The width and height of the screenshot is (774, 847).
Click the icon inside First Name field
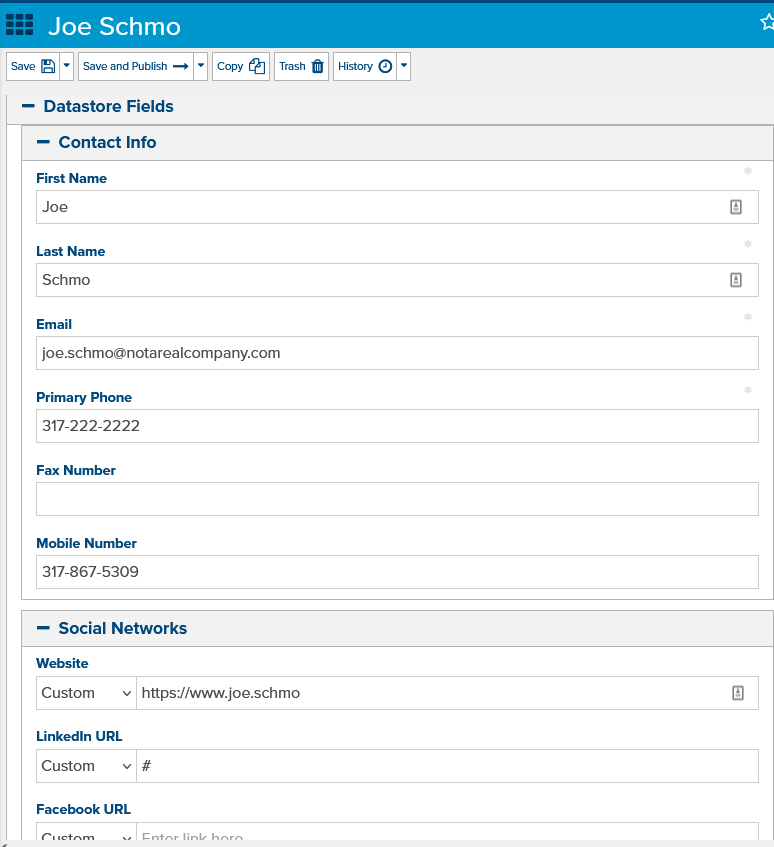[736, 207]
